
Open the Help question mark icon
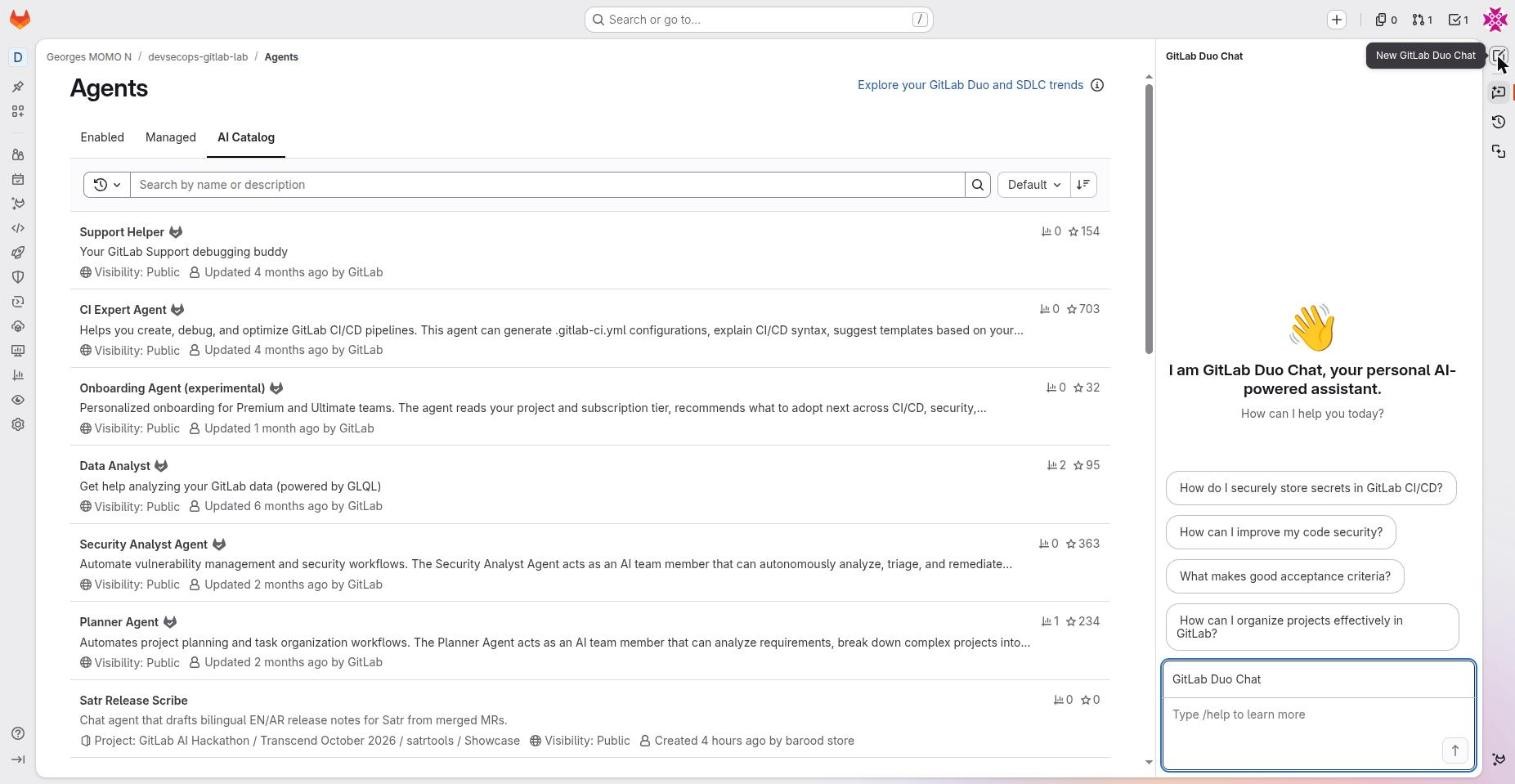pyautogui.click(x=17, y=734)
